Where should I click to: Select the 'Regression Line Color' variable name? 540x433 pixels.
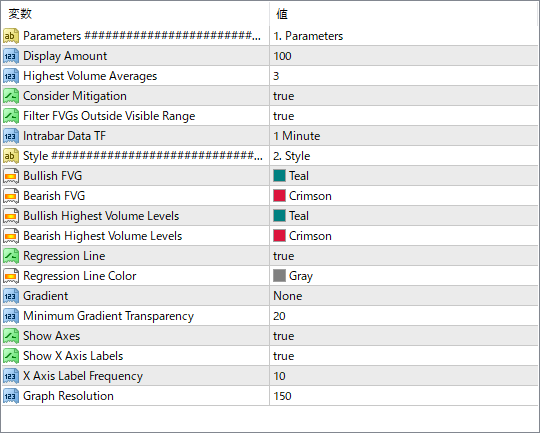(80, 276)
